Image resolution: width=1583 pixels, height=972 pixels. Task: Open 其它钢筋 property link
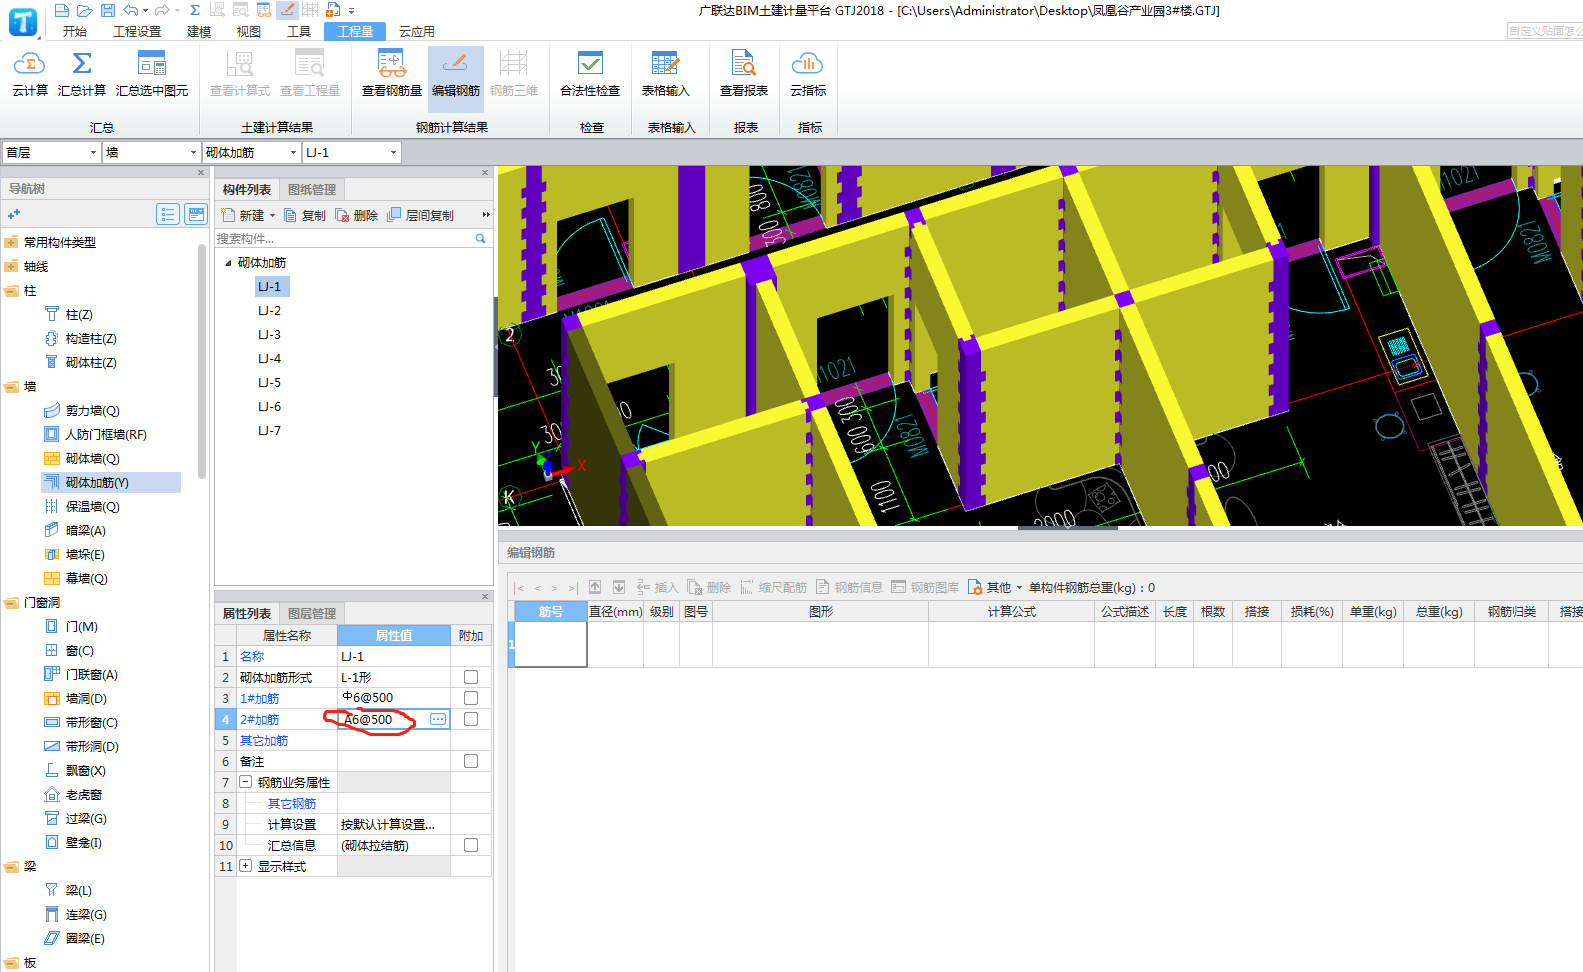click(292, 803)
